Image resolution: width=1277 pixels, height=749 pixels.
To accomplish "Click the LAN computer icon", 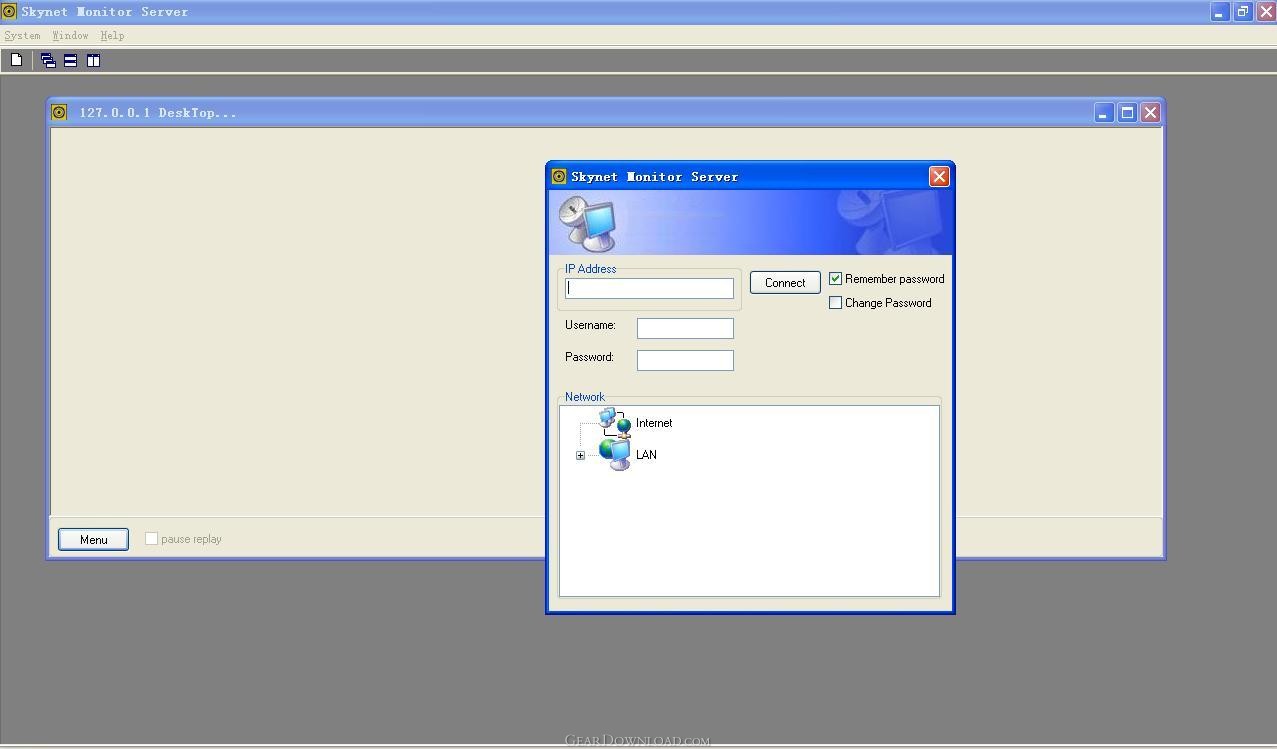I will 615,454.
